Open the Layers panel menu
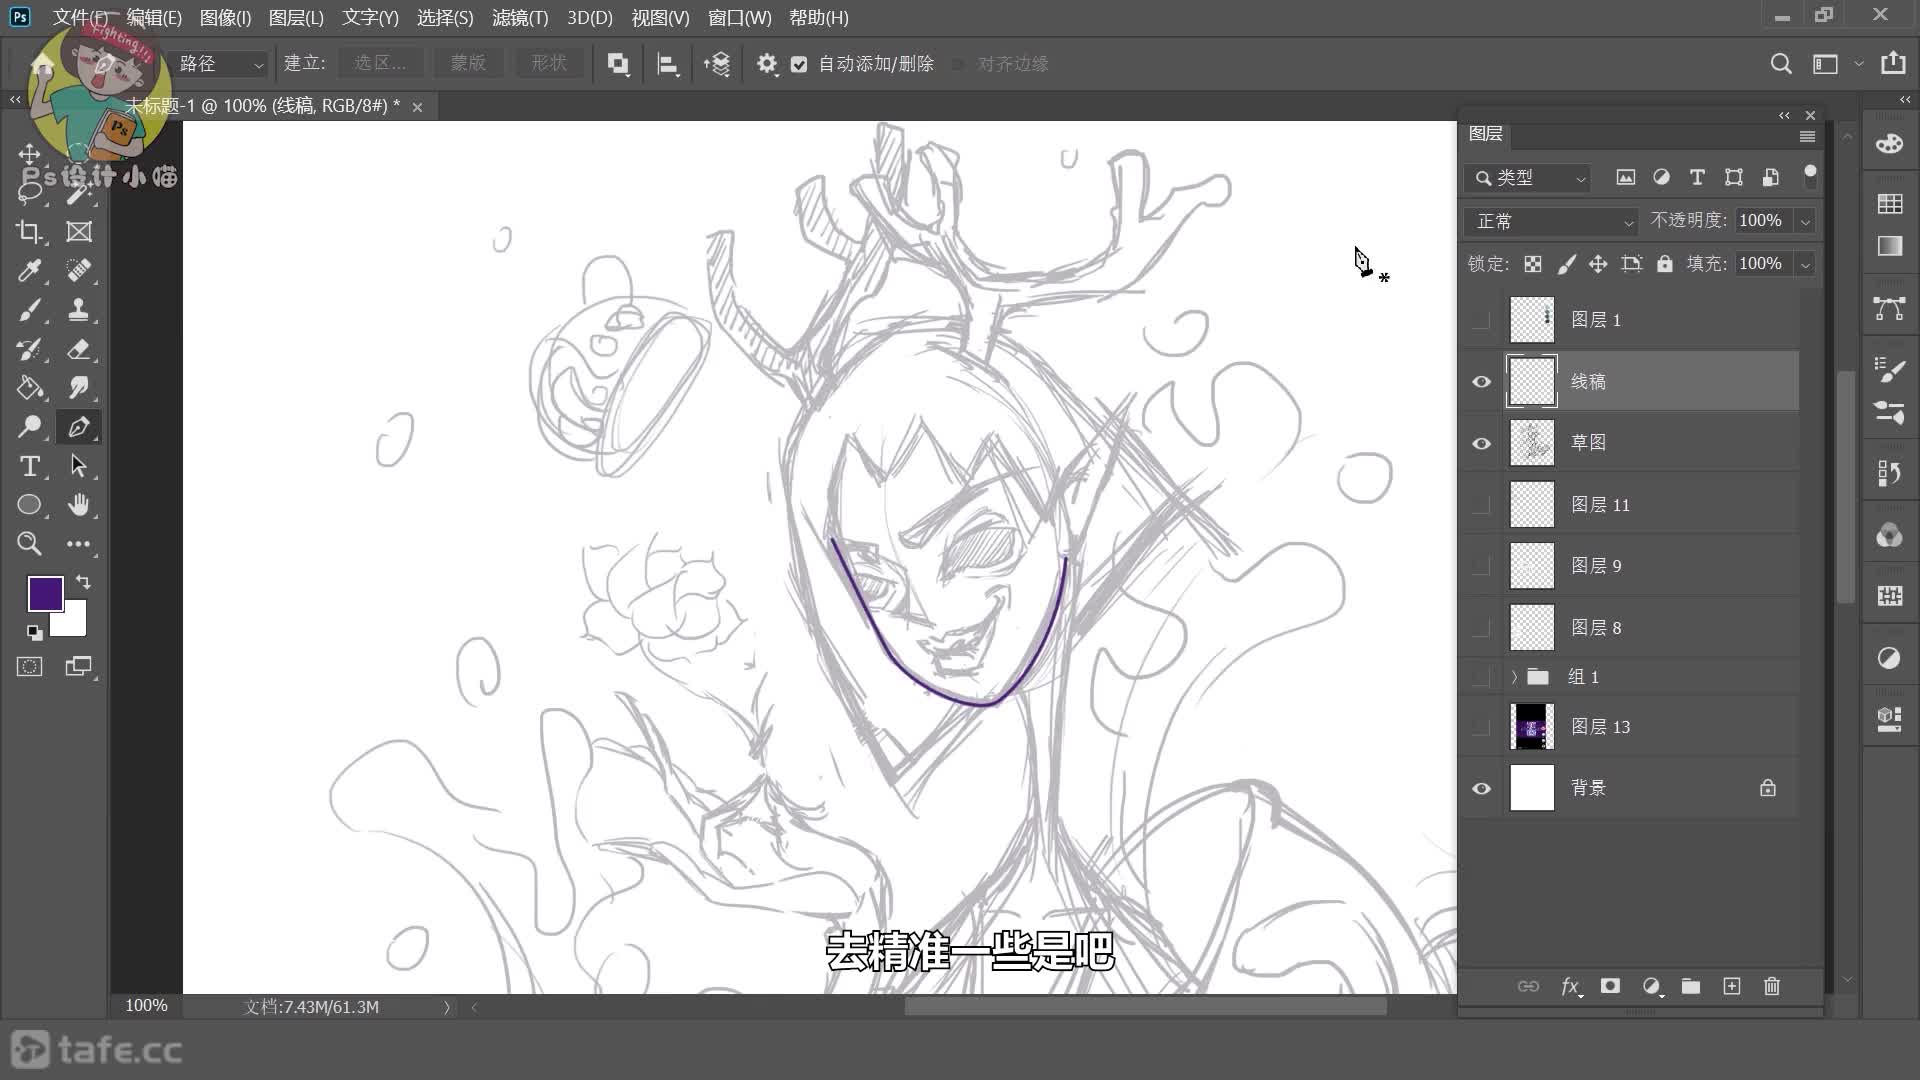The height and width of the screenshot is (1080, 1920). click(x=1807, y=136)
